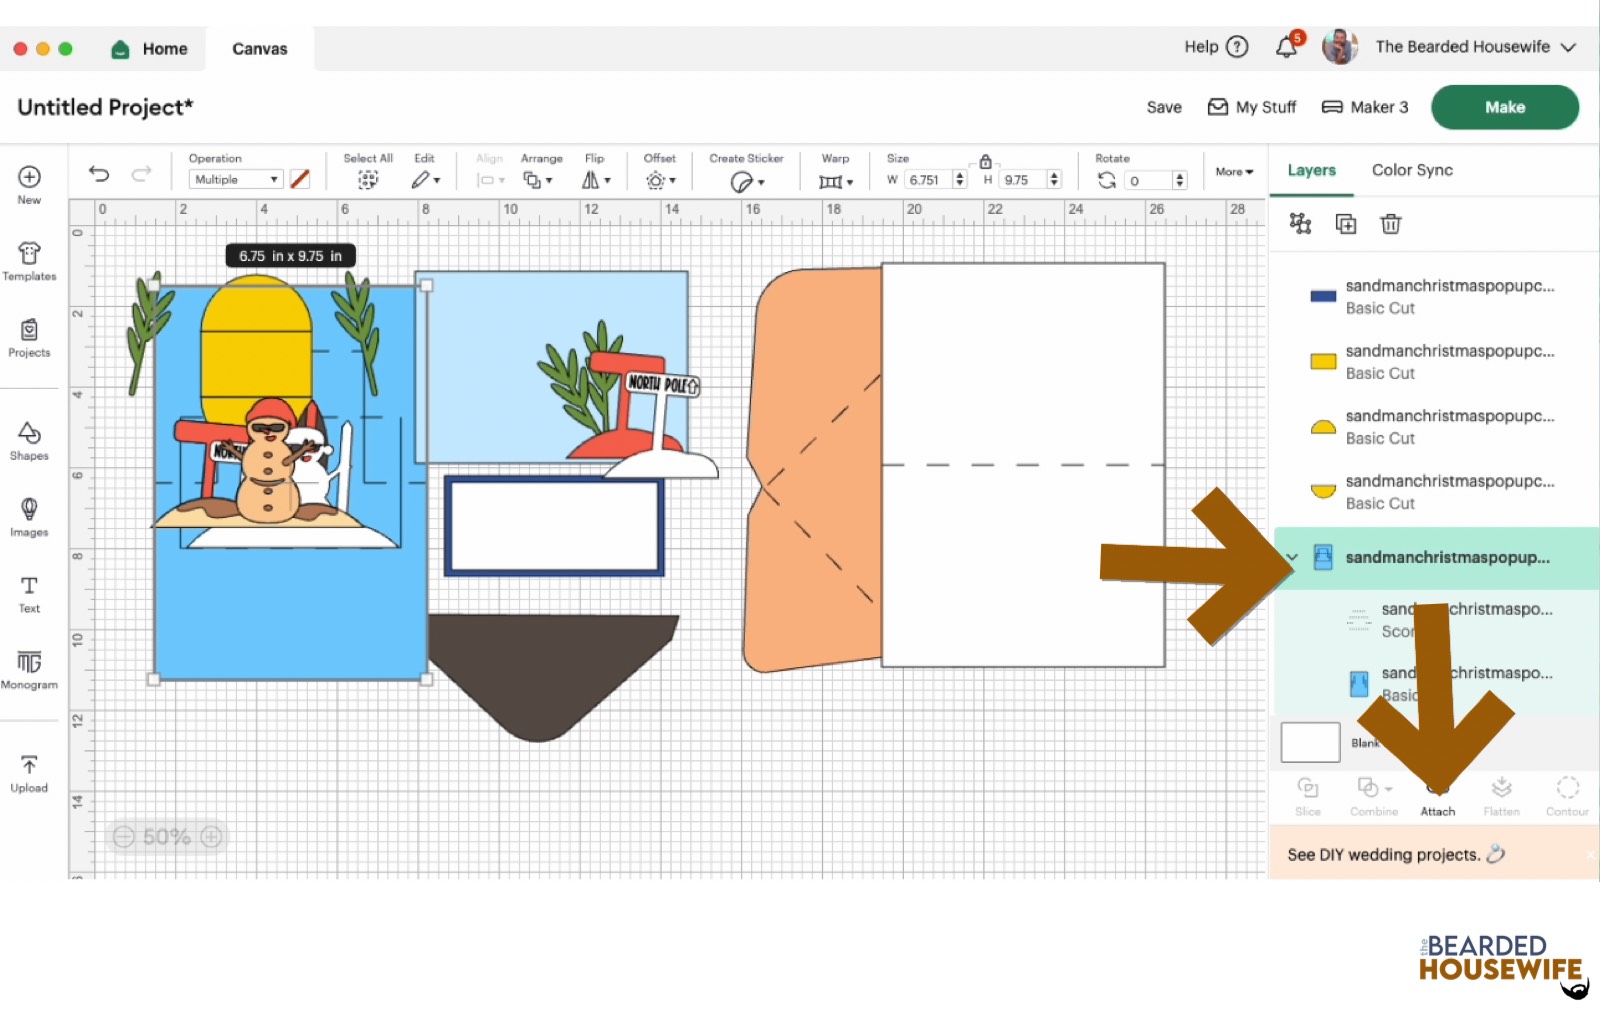The height and width of the screenshot is (1017, 1600).
Task: Choose the Maker 3 machine selector
Action: [1365, 107]
